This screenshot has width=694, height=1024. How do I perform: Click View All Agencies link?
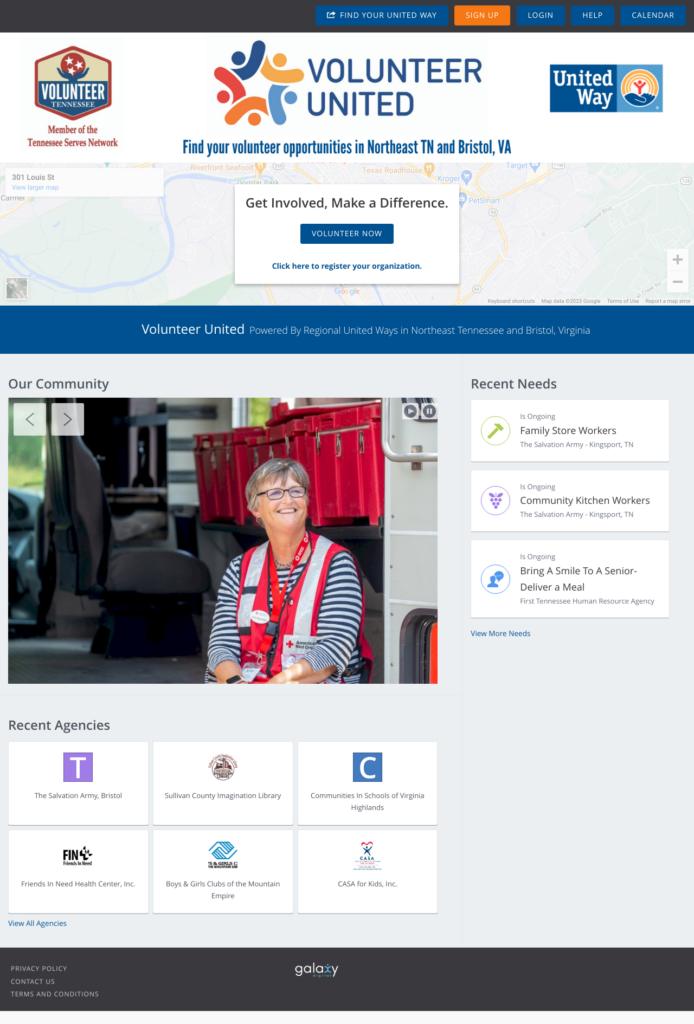[37, 923]
